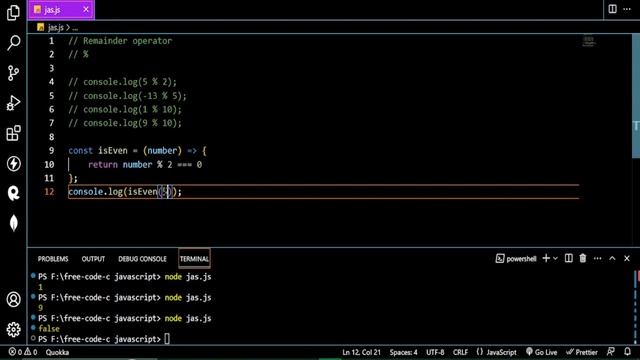Open feedback icon in status bar
This screenshot has height=360, width=640.
tap(611, 352)
